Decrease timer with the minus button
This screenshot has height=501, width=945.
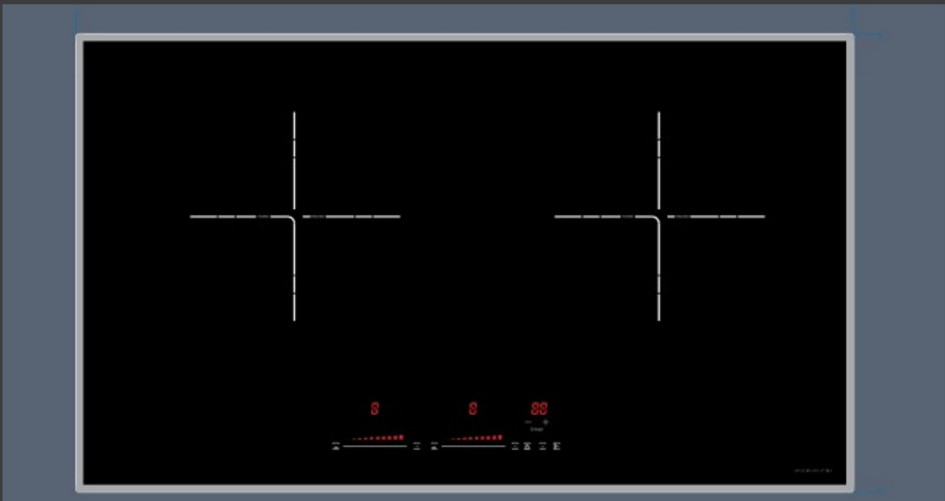pyautogui.click(x=529, y=422)
